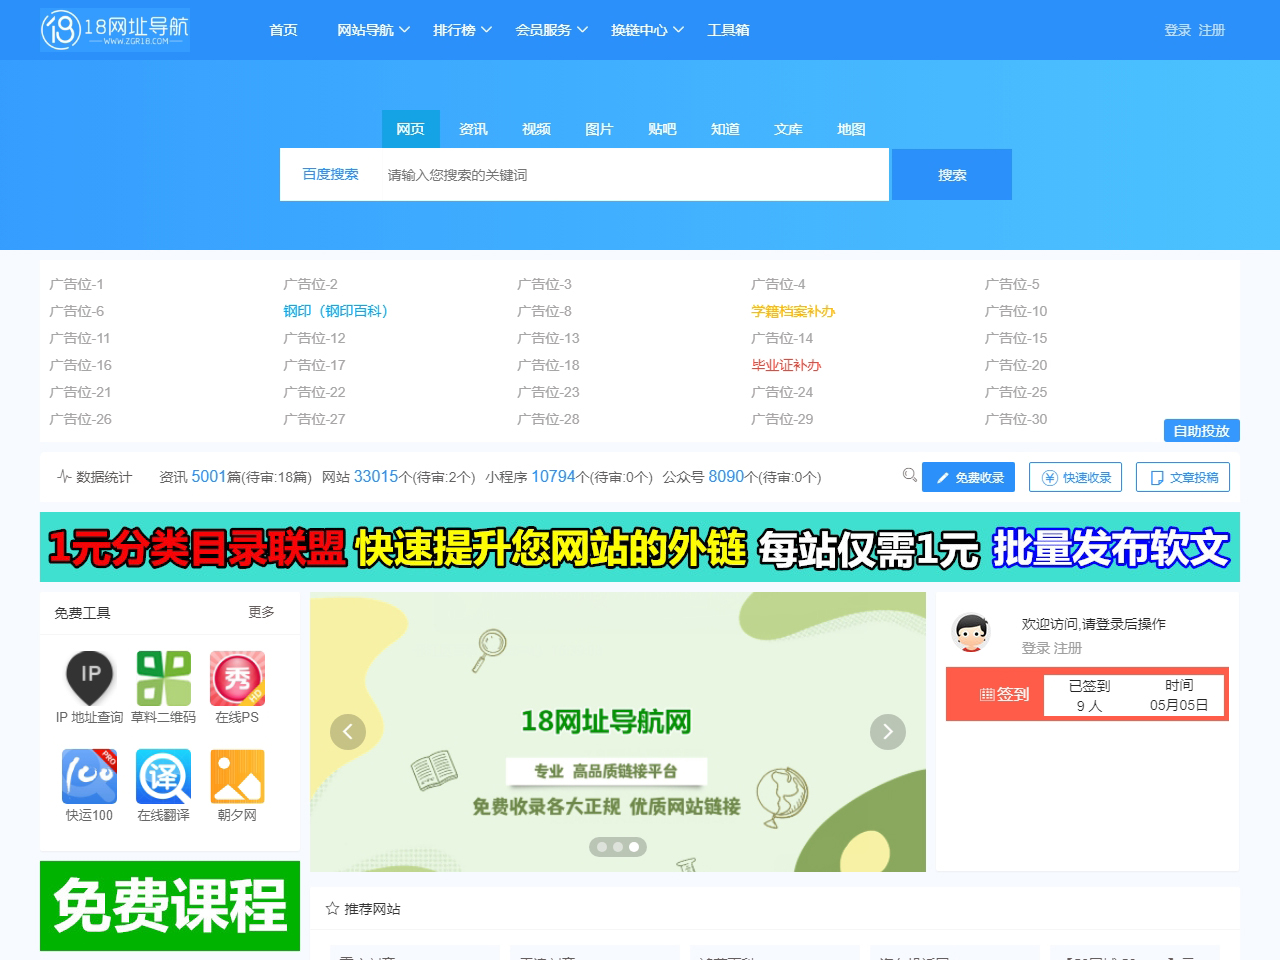Click the 18网址导航 site logo
This screenshot has height=960, width=1280.
pos(115,30)
